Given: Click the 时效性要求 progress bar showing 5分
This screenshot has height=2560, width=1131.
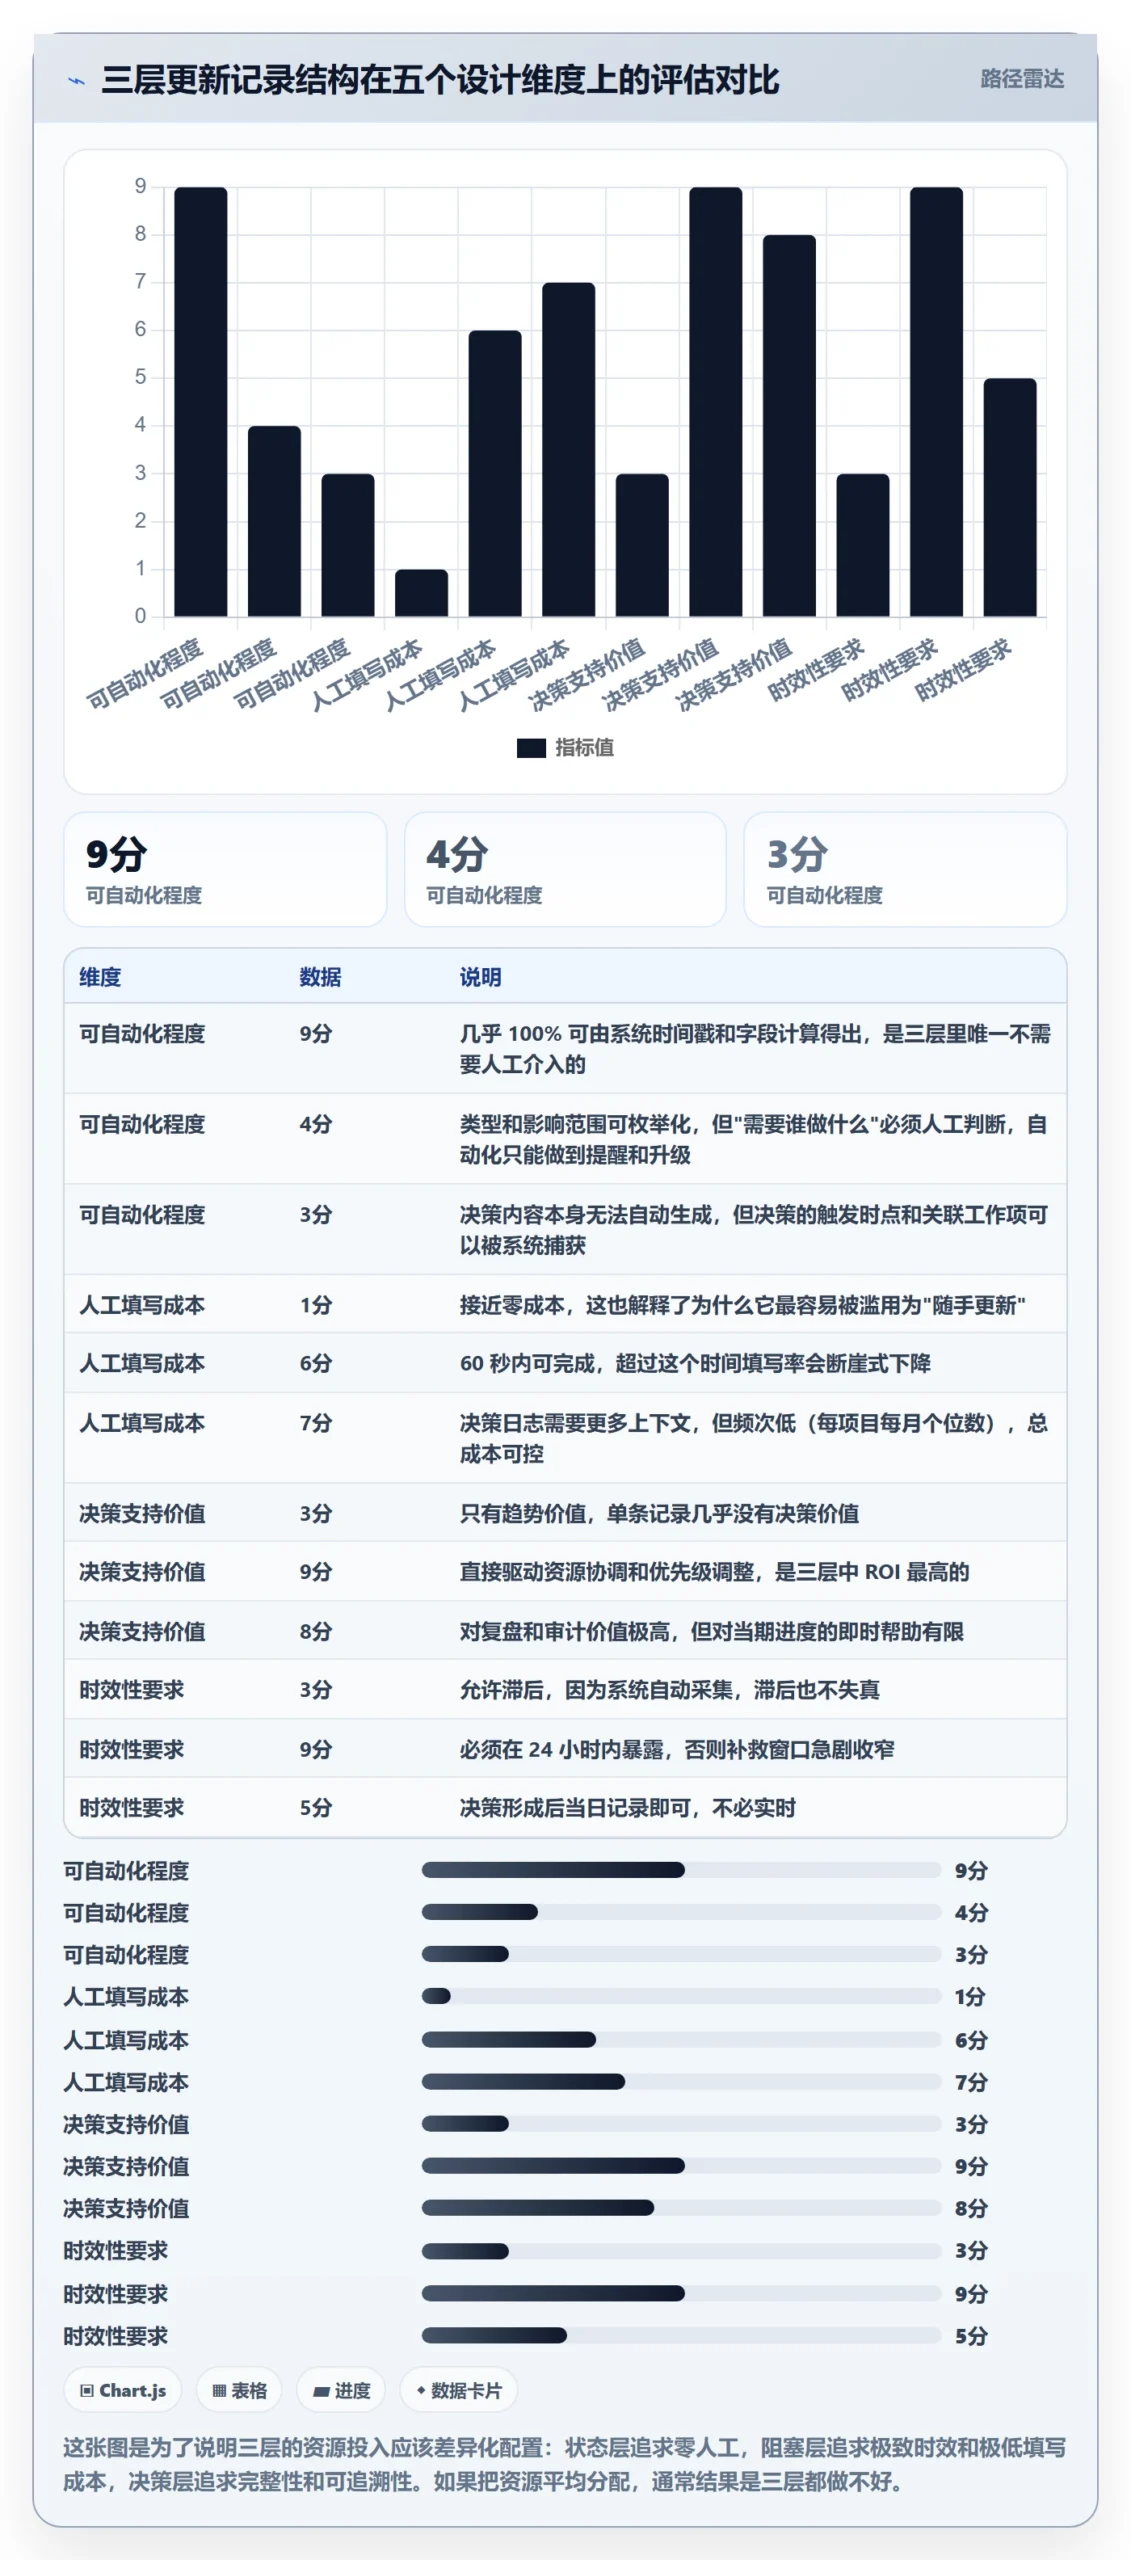Looking at the screenshot, I should 681,2335.
